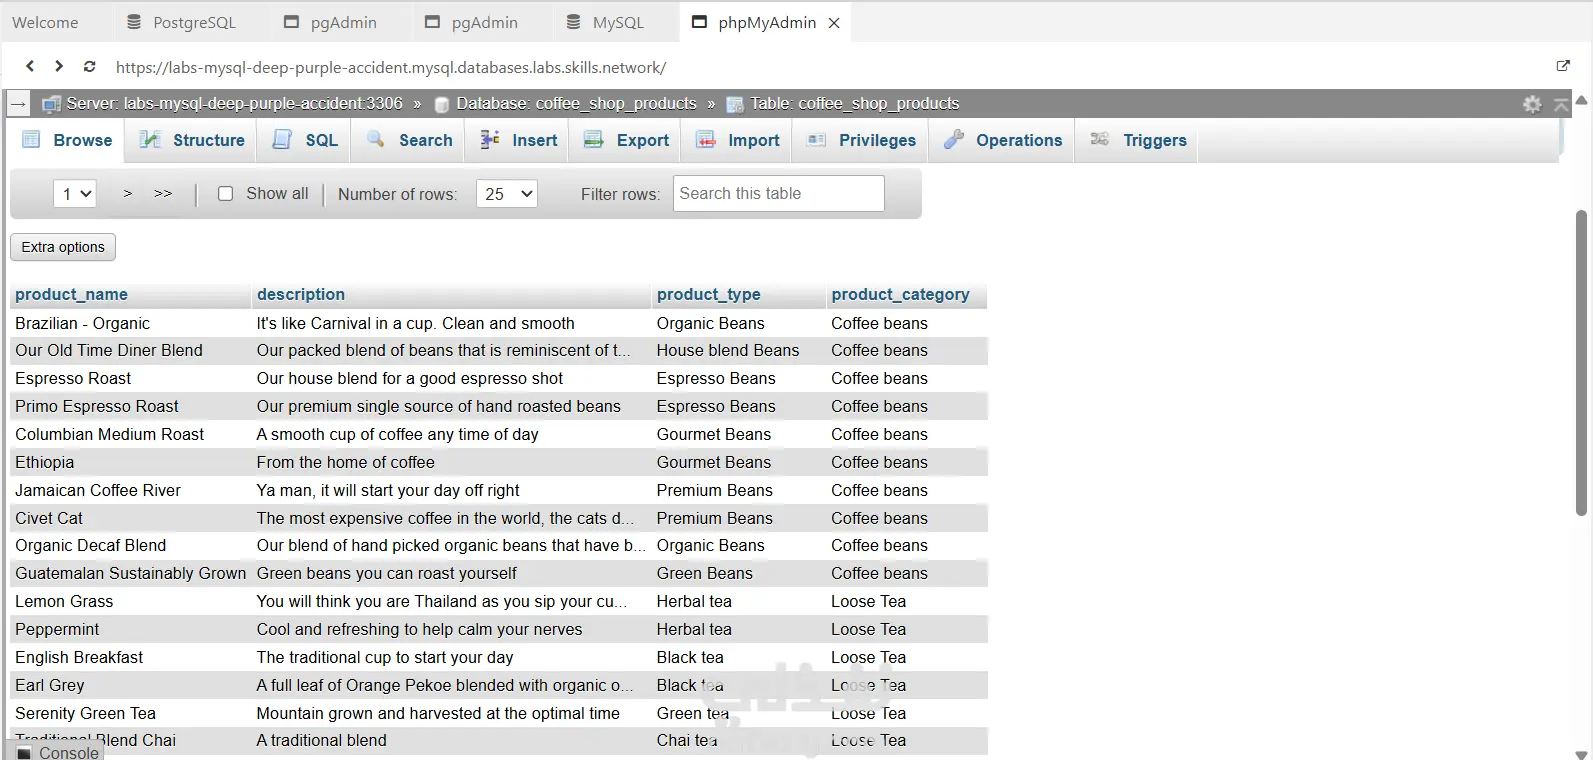This screenshot has width=1593, height=760.
Task: Sort by the product_name column header
Action: point(71,294)
